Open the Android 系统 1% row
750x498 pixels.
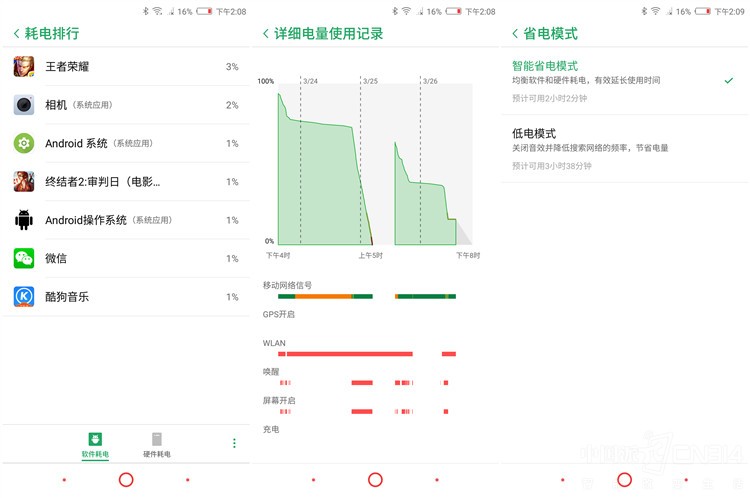click(126, 143)
